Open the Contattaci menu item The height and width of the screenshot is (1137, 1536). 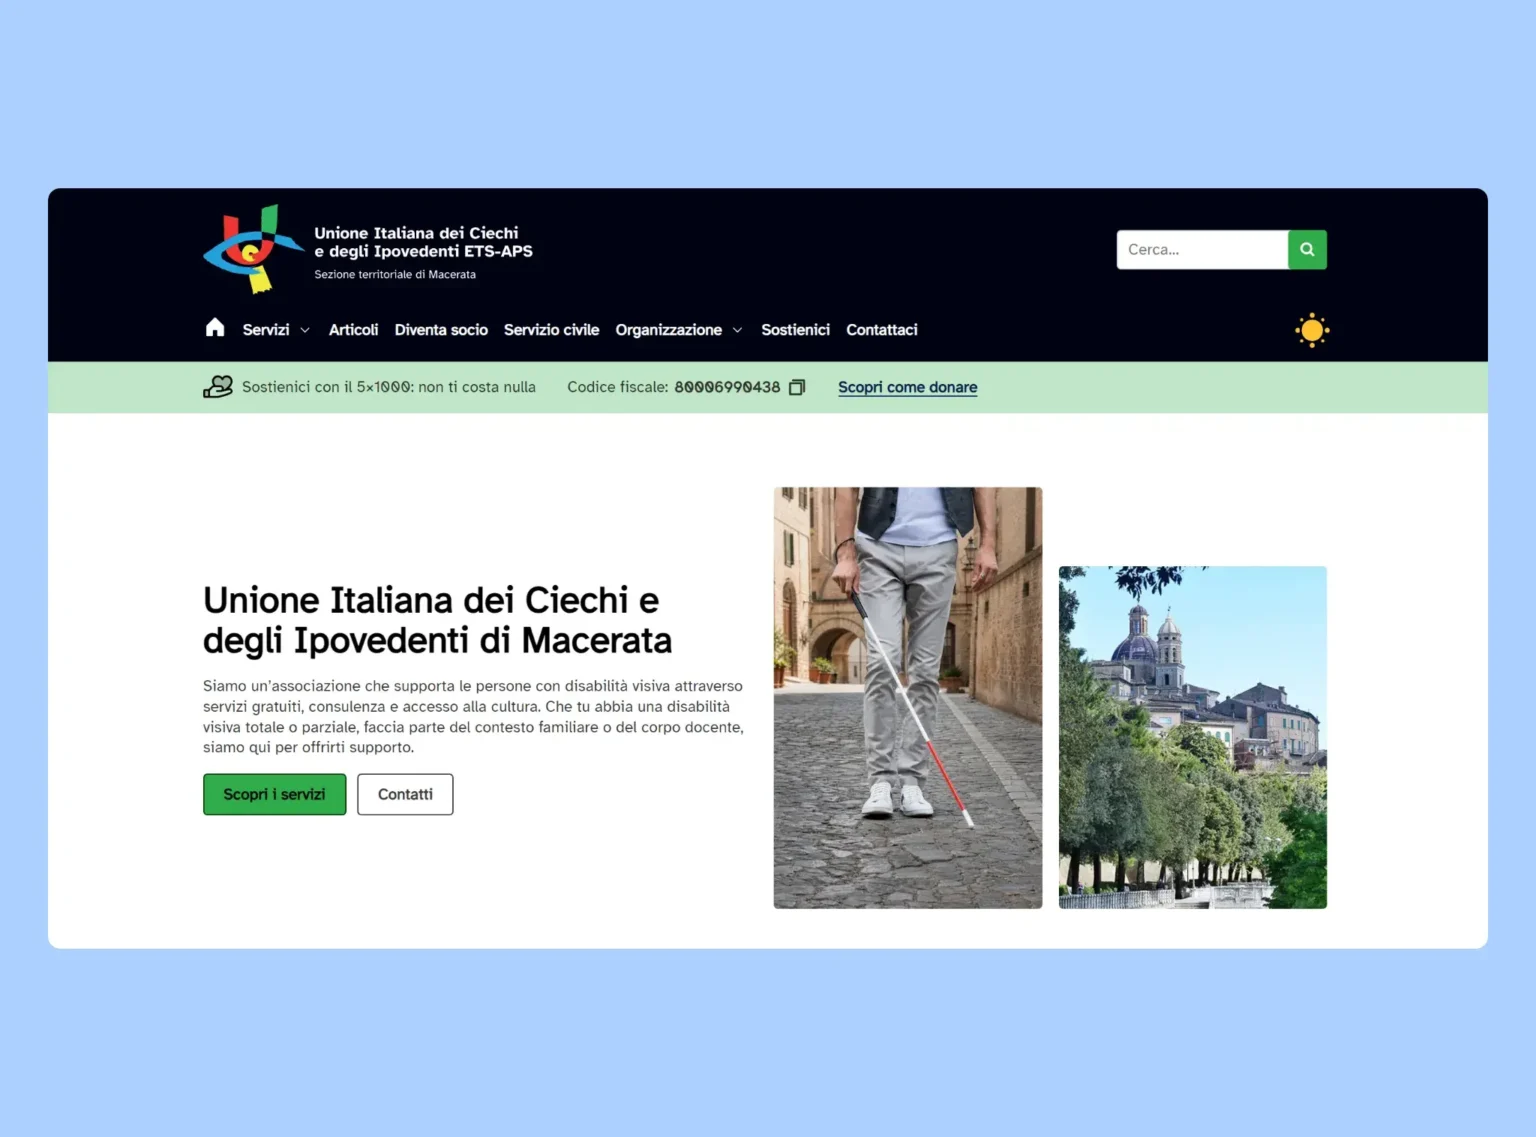[x=881, y=330]
